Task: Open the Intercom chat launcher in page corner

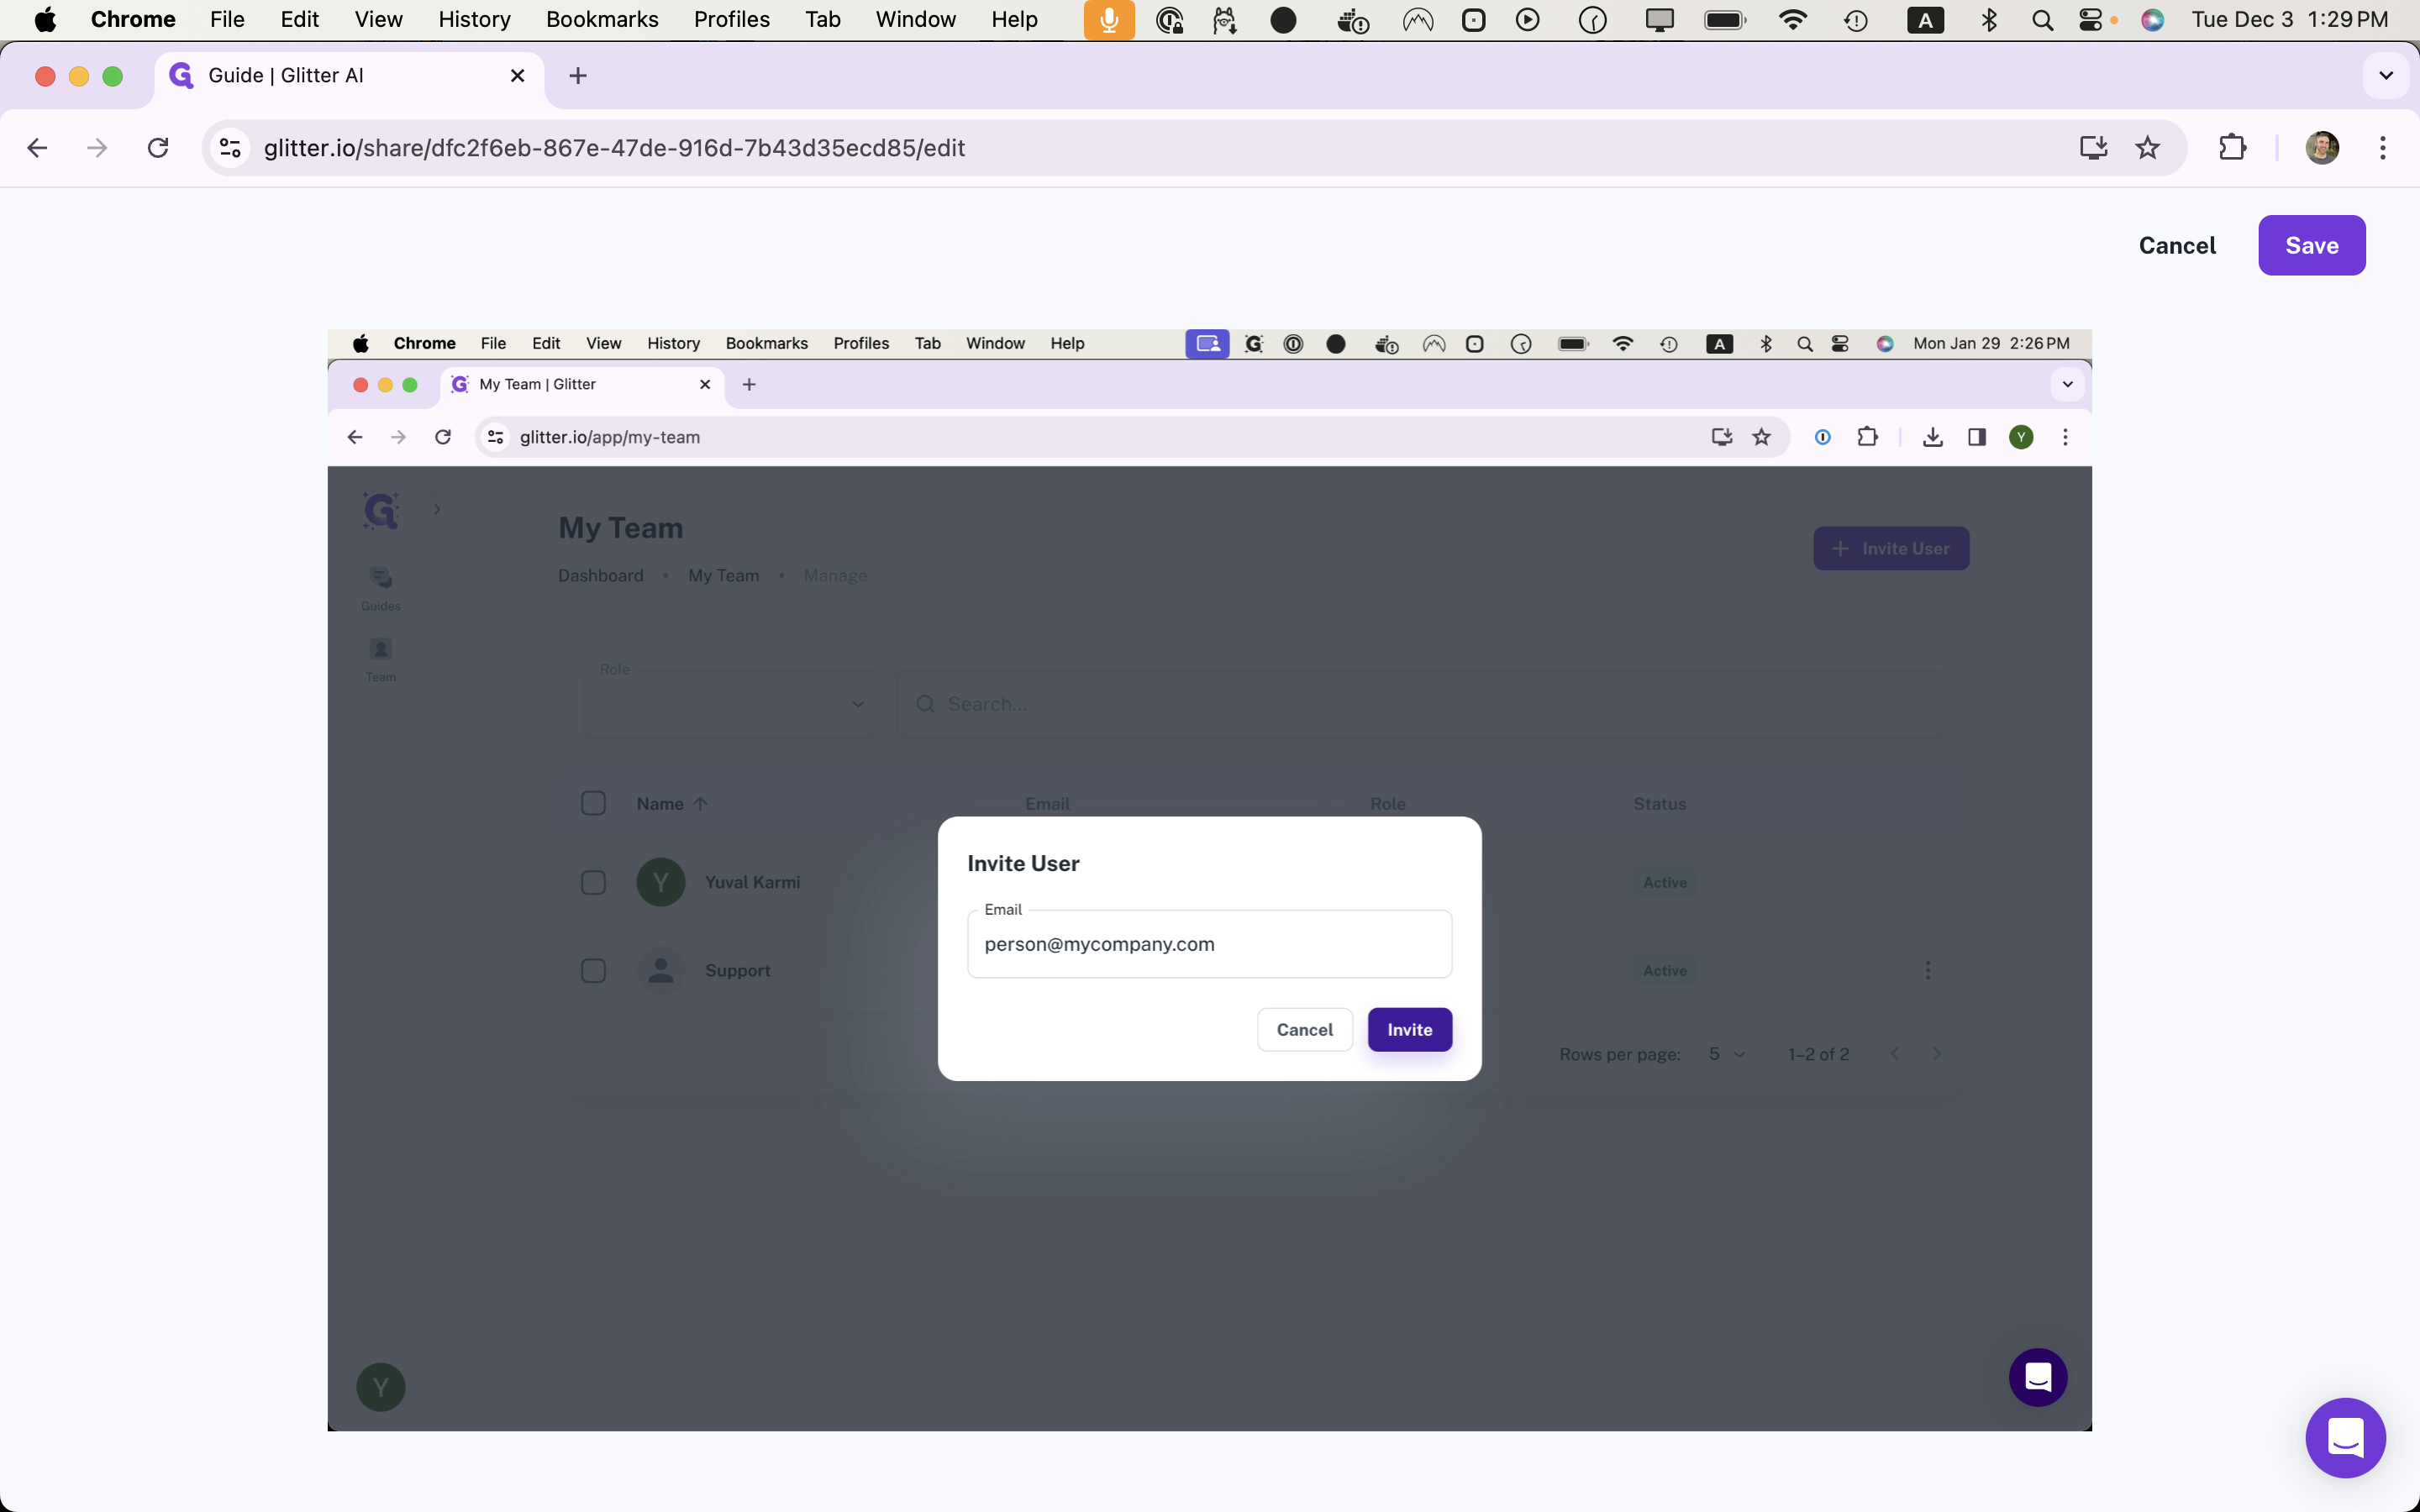Action: click(2345, 1437)
